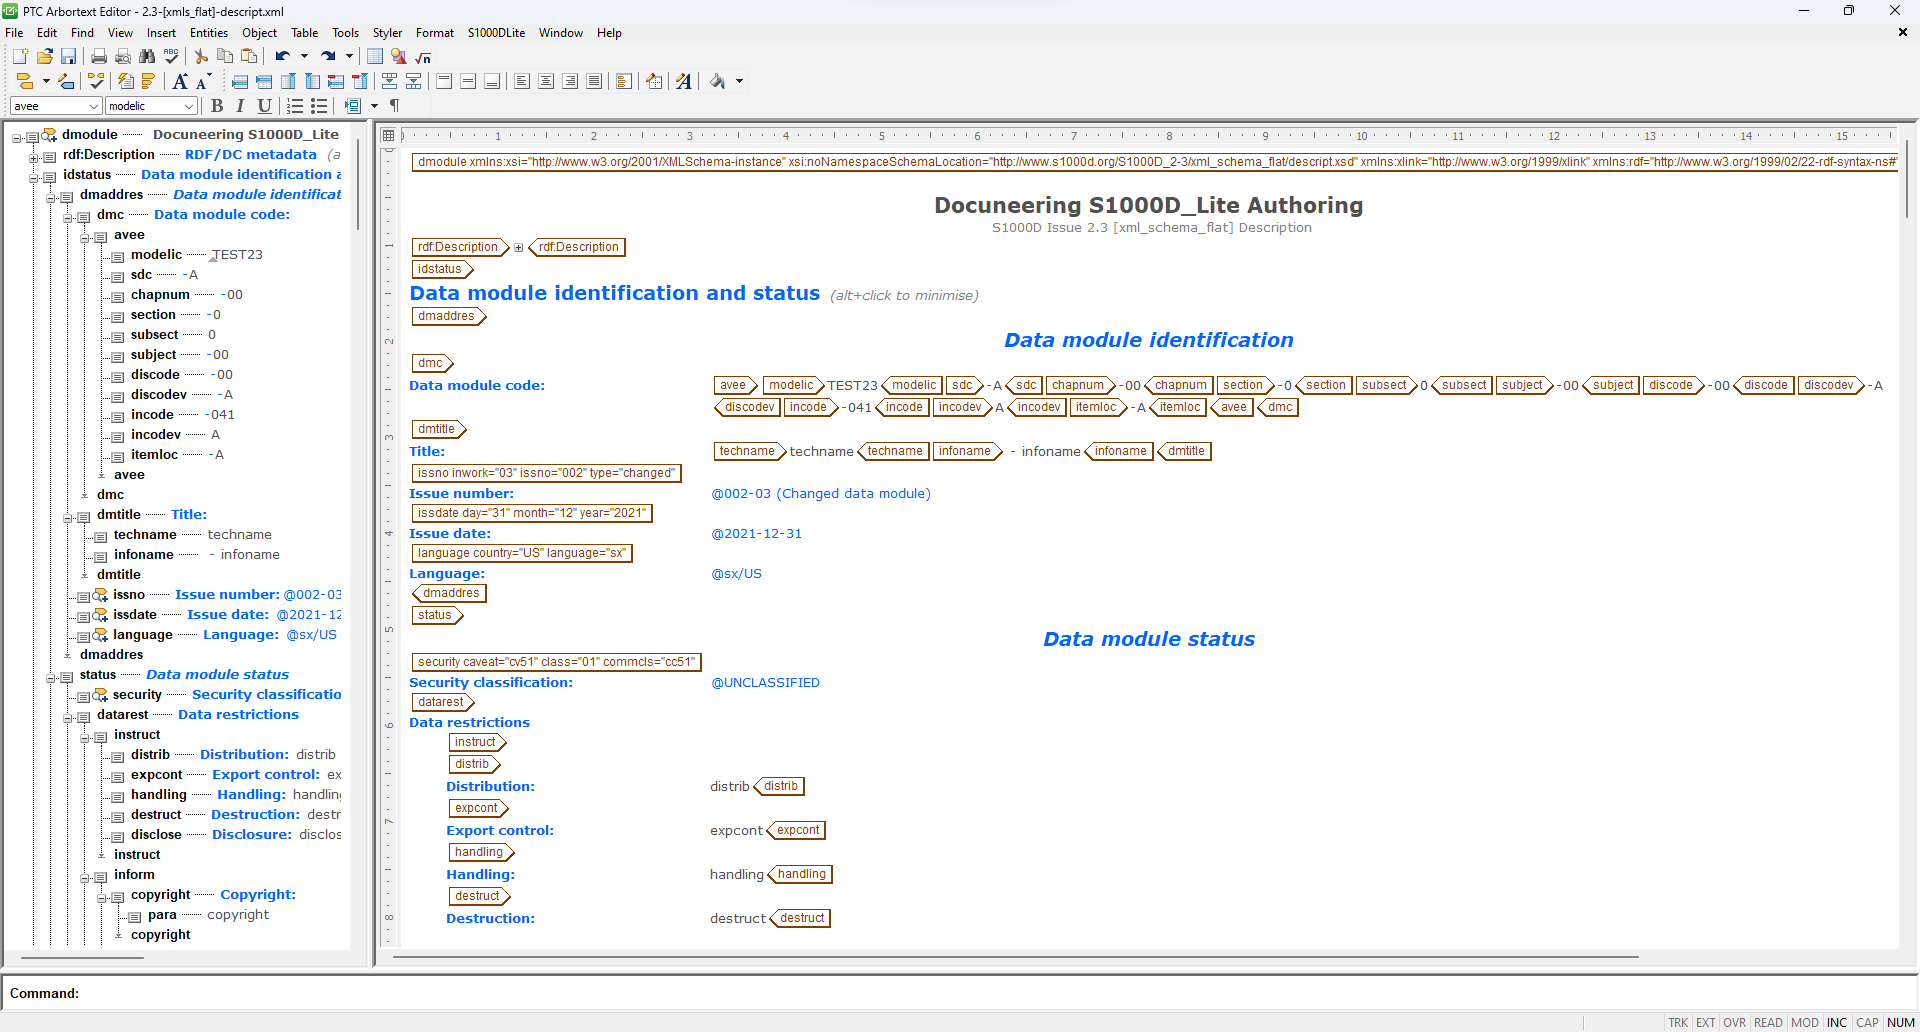Select the dmaddres opening tag in document
The image size is (1920, 1032).
(x=448, y=316)
